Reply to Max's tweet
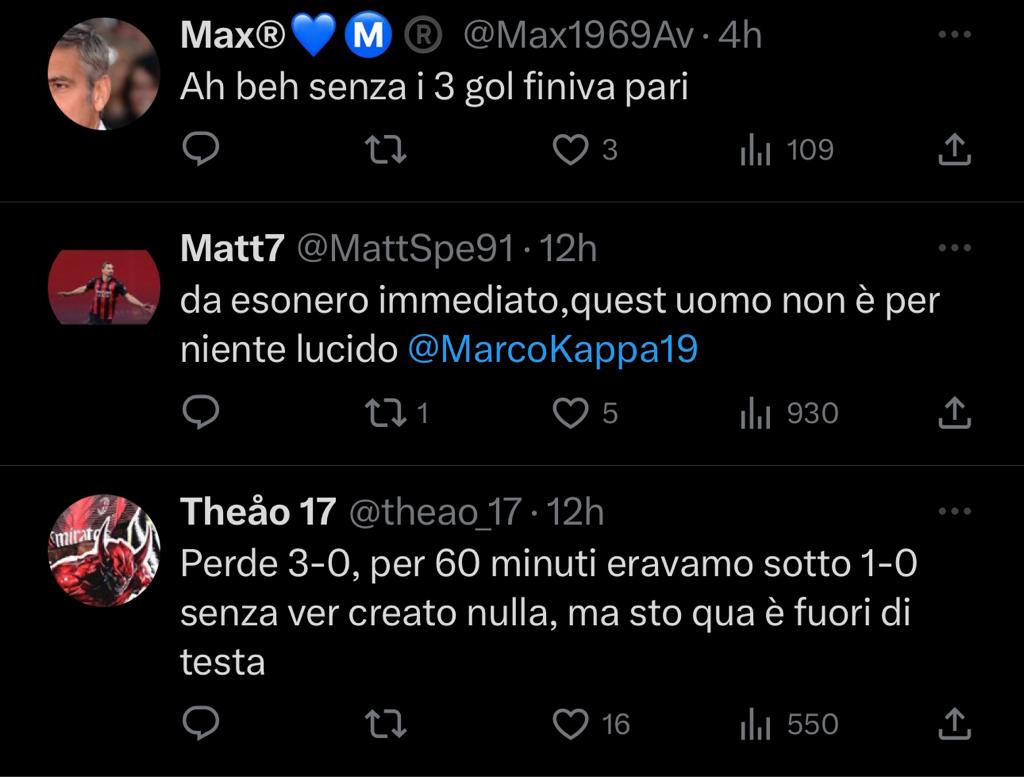 coord(202,151)
